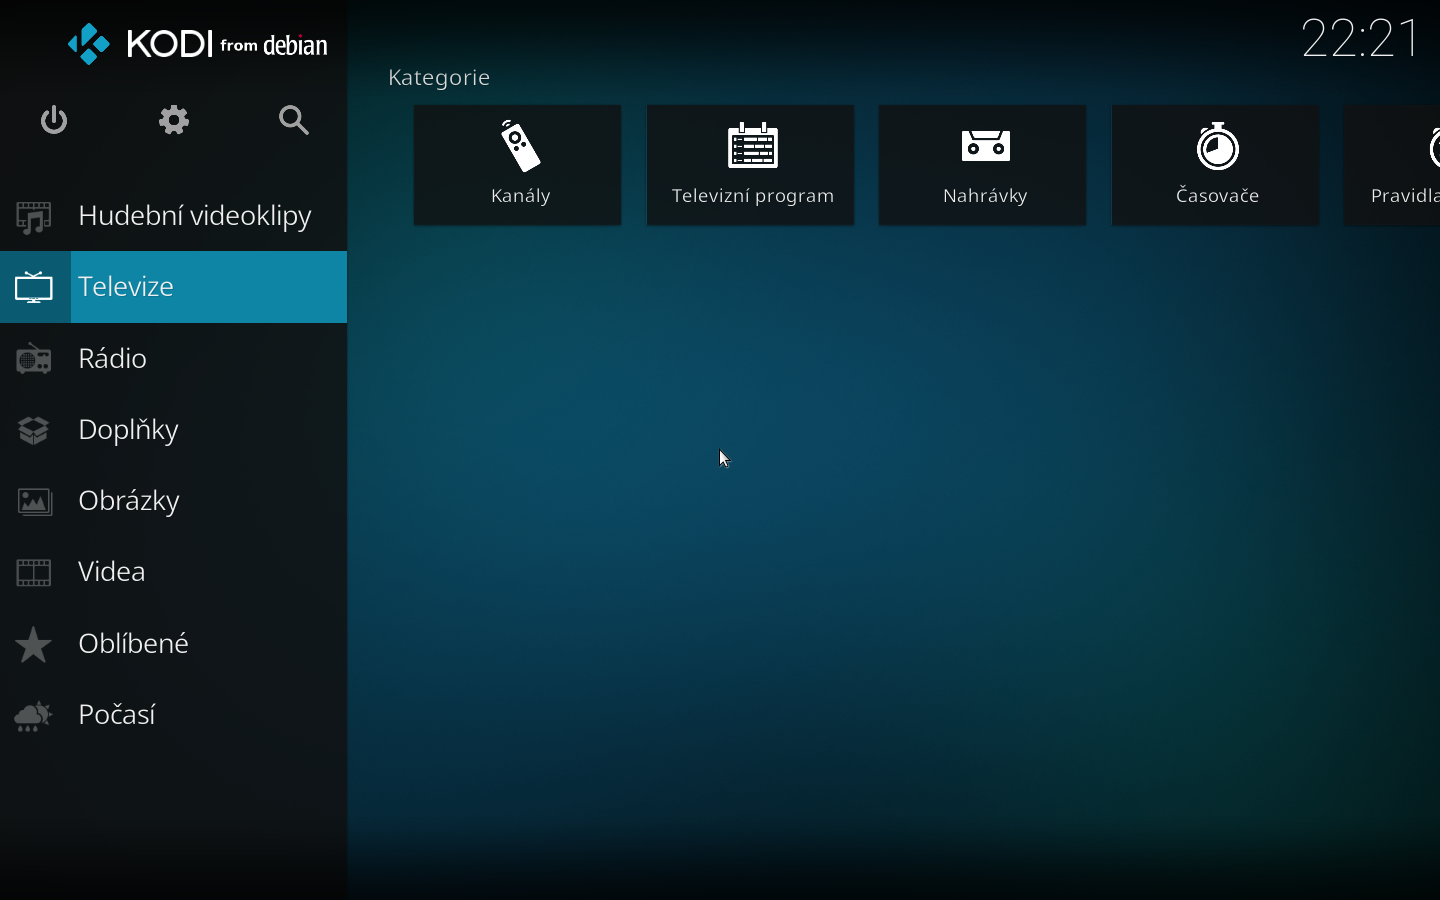This screenshot has width=1440, height=900.
Task: Go to the Rádio section
Action: (174, 358)
